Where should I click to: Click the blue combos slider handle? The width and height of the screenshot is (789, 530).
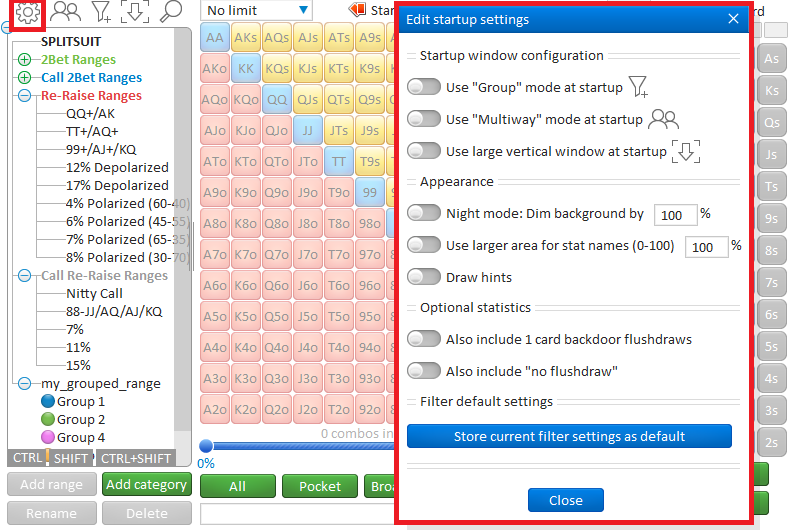point(206,446)
